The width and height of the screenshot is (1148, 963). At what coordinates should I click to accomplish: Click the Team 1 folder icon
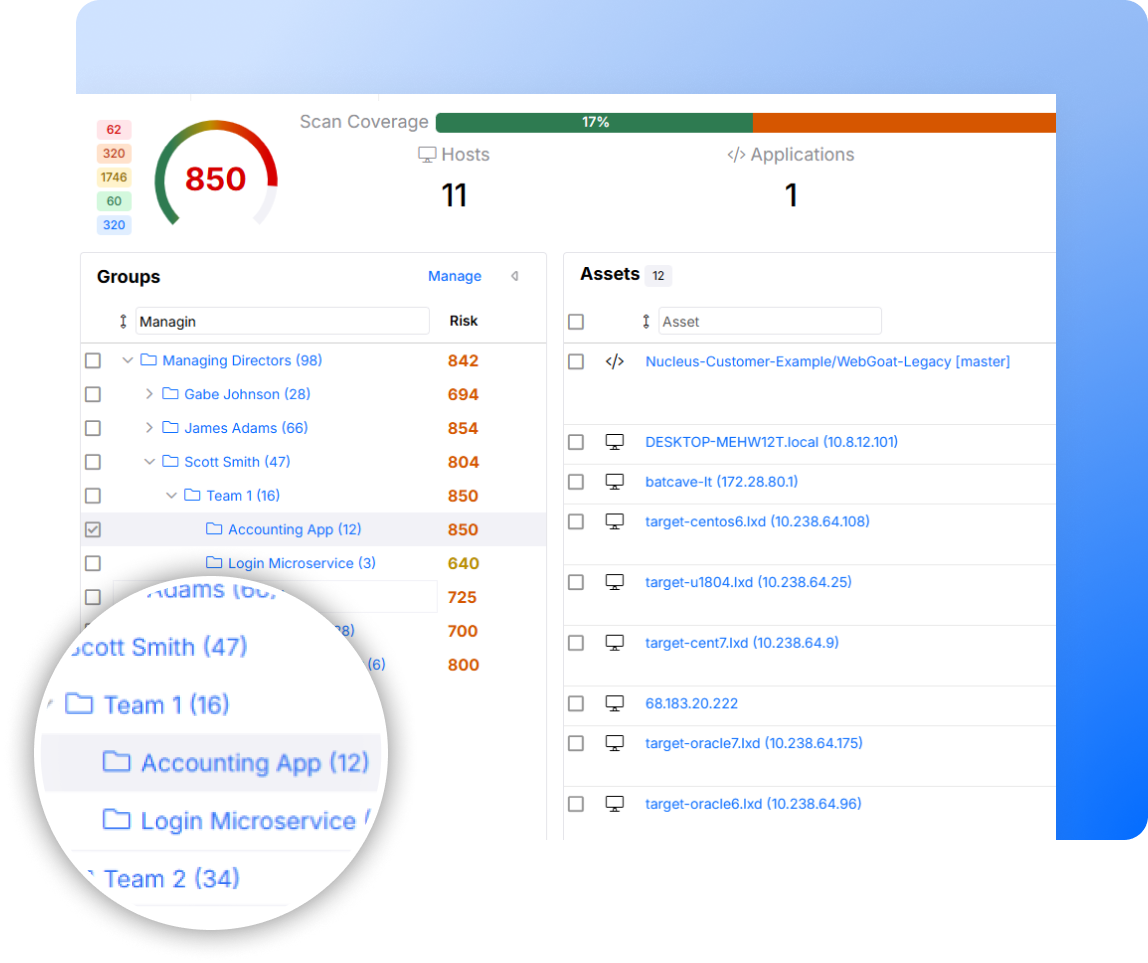coord(193,495)
